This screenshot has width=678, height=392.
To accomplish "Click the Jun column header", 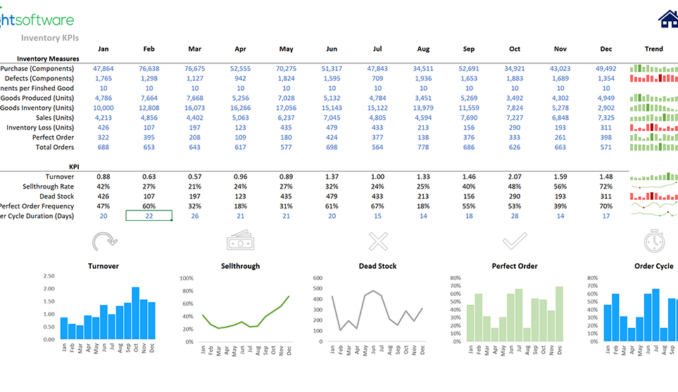I will tap(332, 49).
